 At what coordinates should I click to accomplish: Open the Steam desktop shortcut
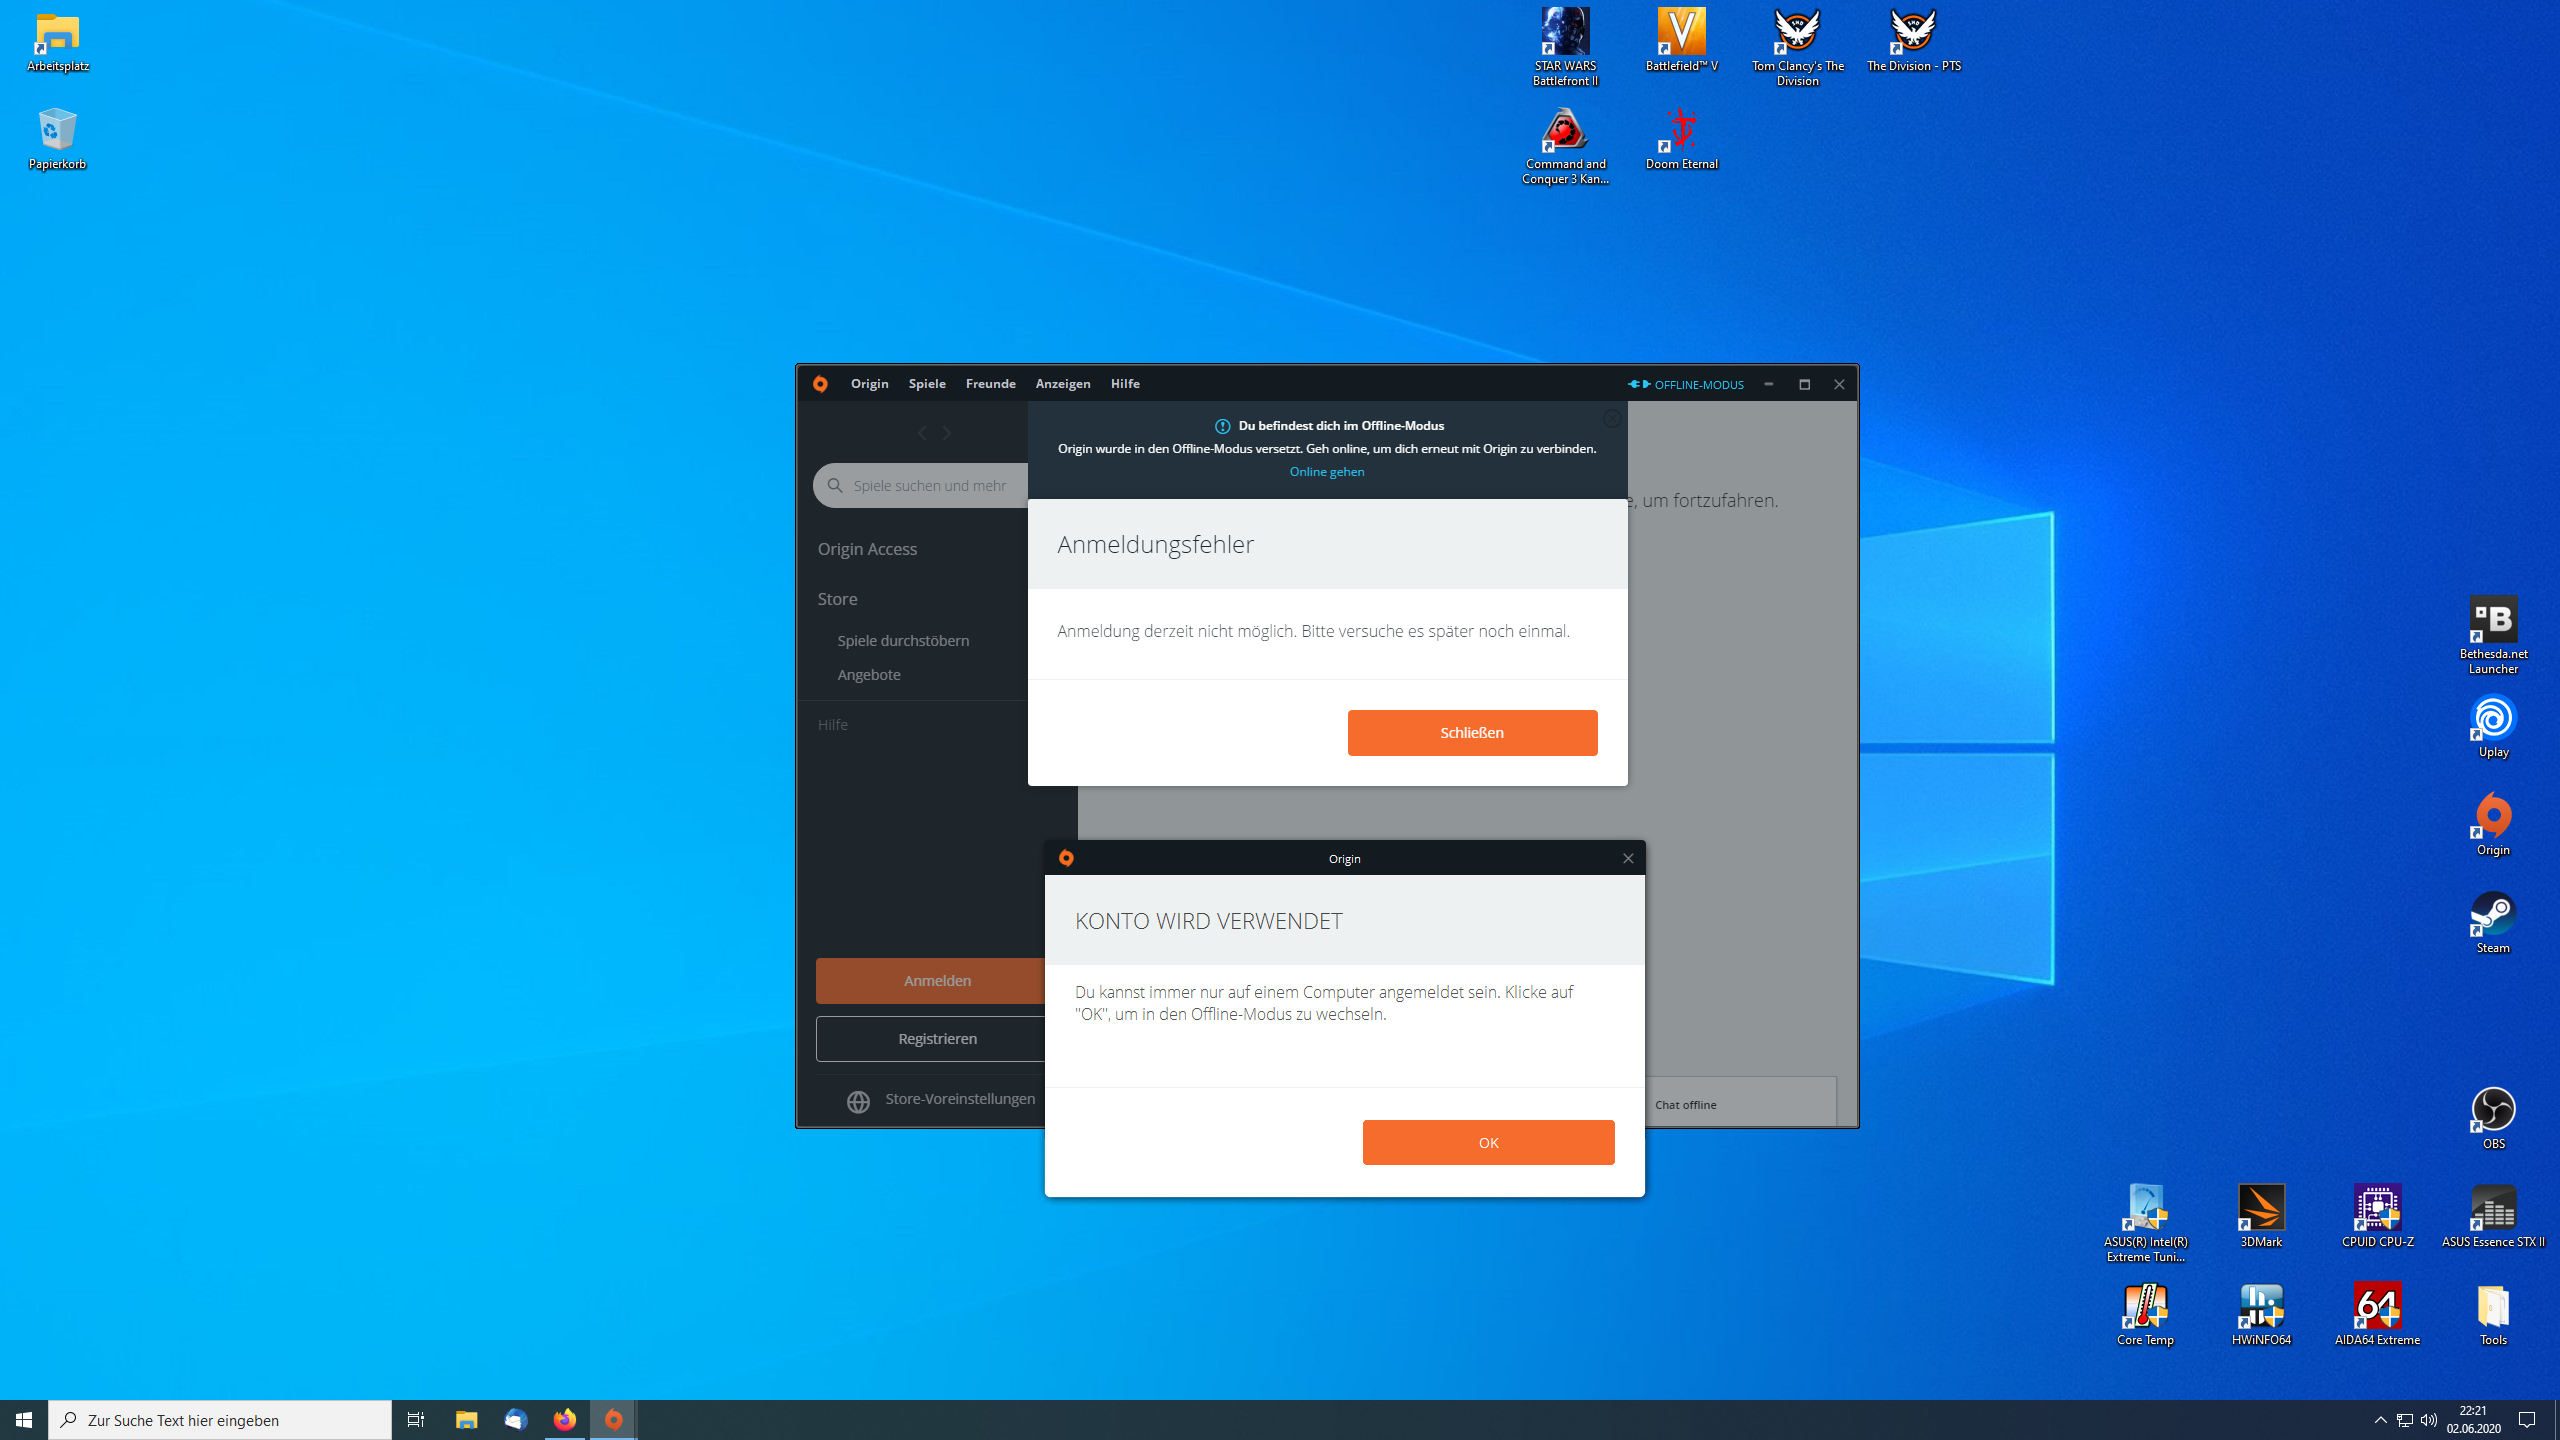[2492, 915]
